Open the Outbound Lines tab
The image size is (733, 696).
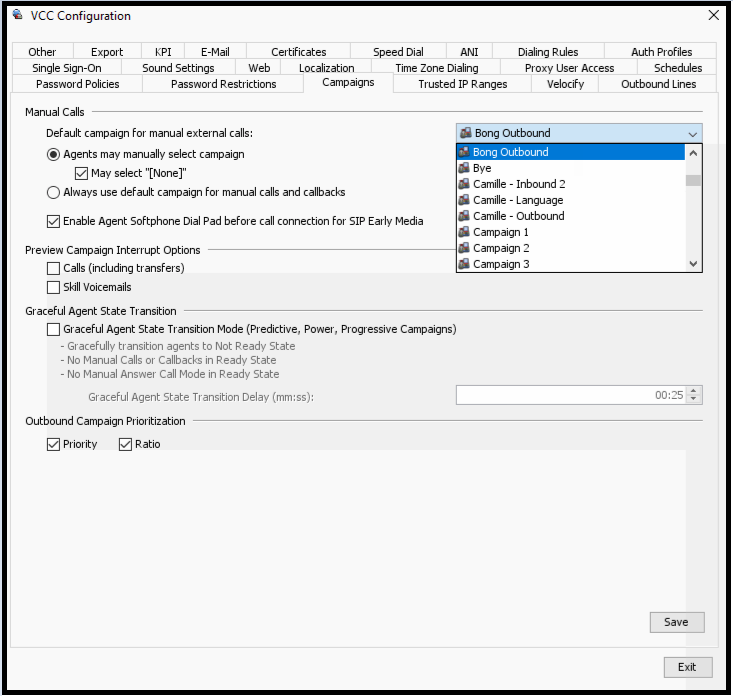pyautogui.click(x=658, y=84)
